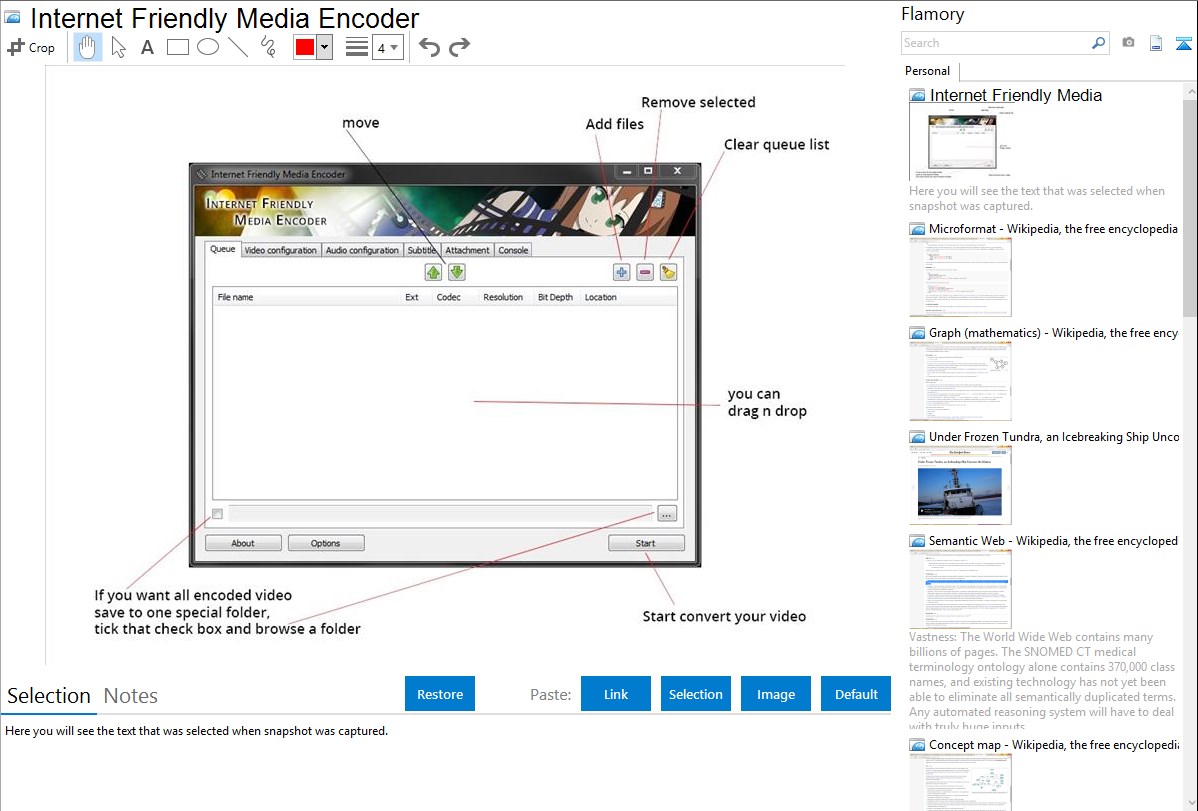Click the Restore button
The height and width of the screenshot is (811, 1198).
[440, 693]
